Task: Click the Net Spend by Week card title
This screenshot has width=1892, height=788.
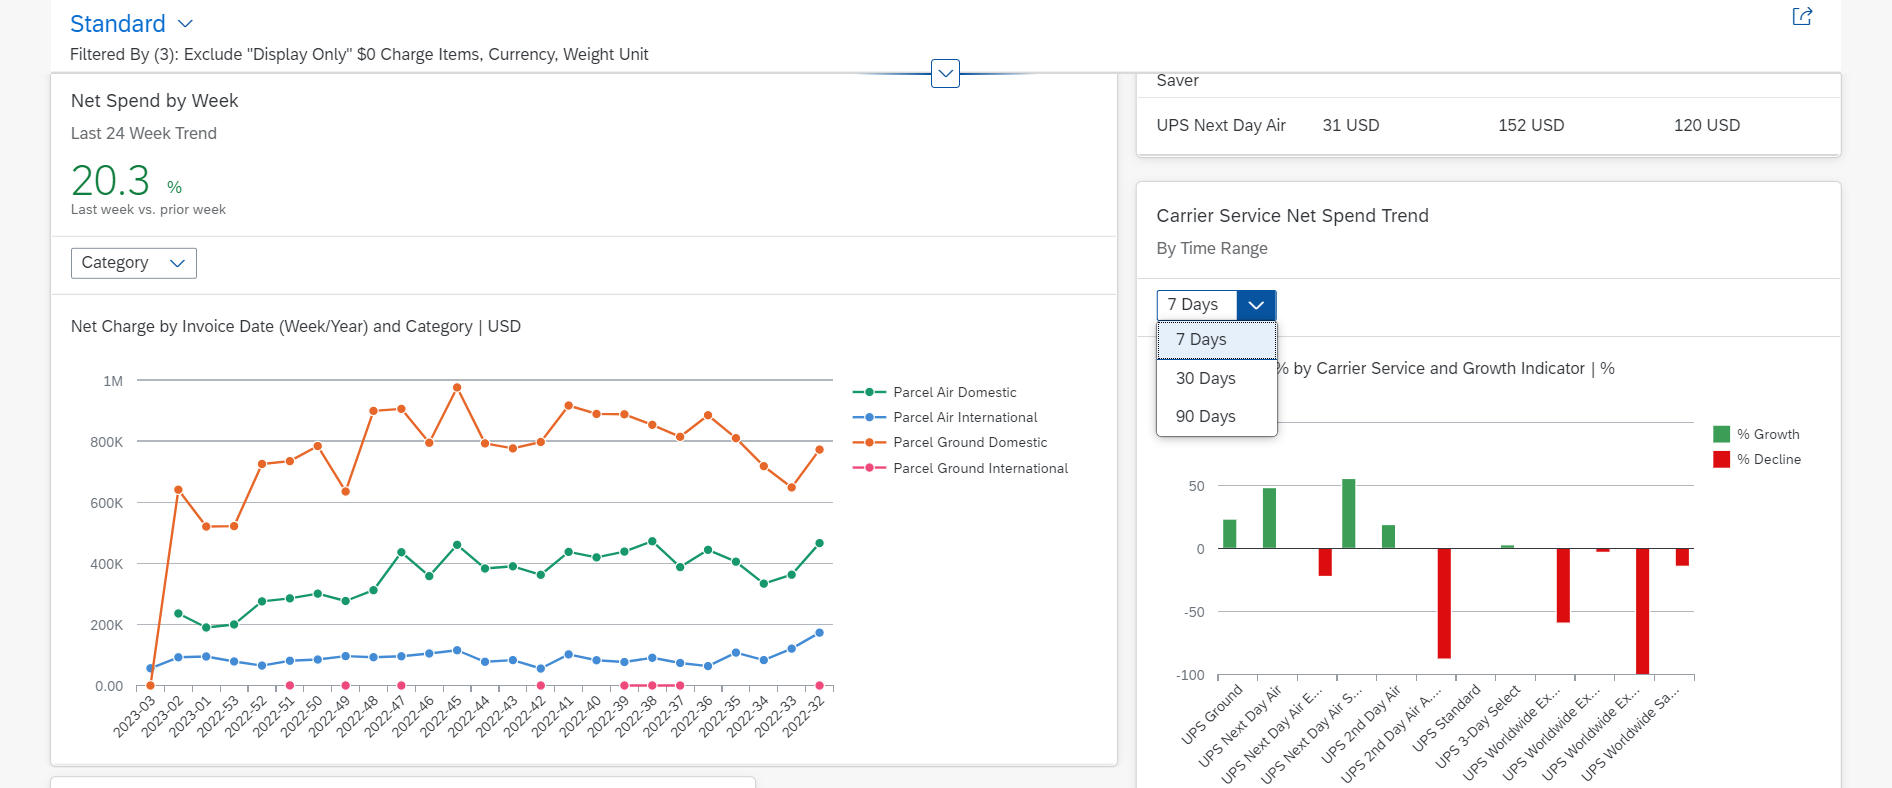Action: [x=154, y=100]
